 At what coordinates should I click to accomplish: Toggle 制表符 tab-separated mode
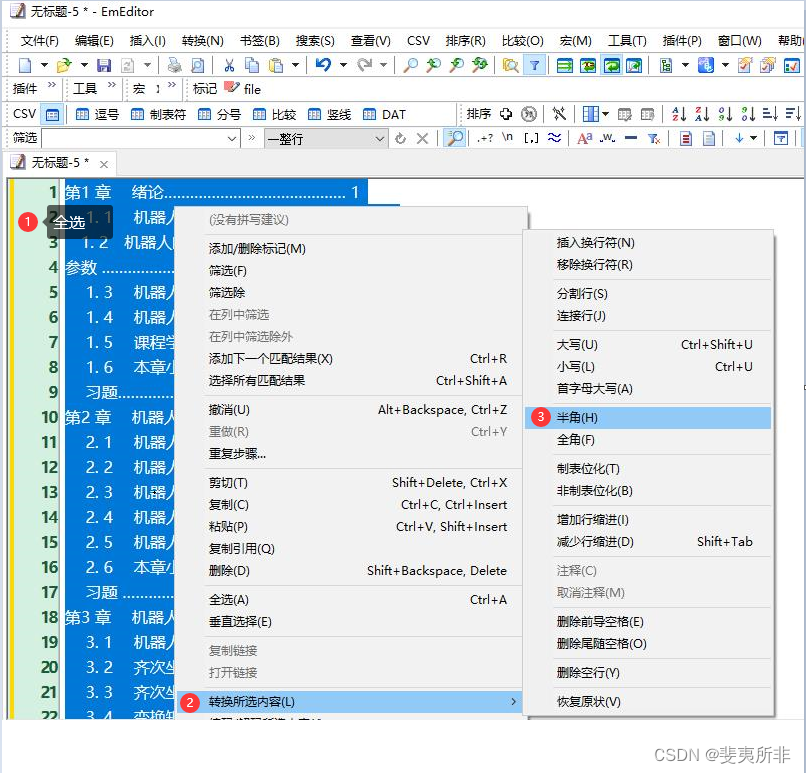point(158,114)
